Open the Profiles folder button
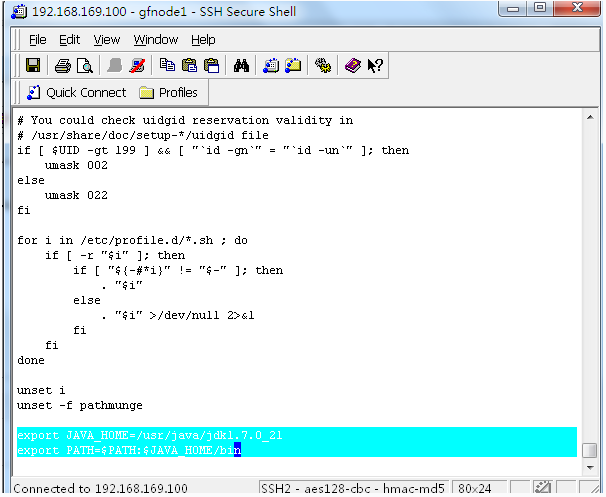Viewport: 606px width, 497px height. point(168,93)
